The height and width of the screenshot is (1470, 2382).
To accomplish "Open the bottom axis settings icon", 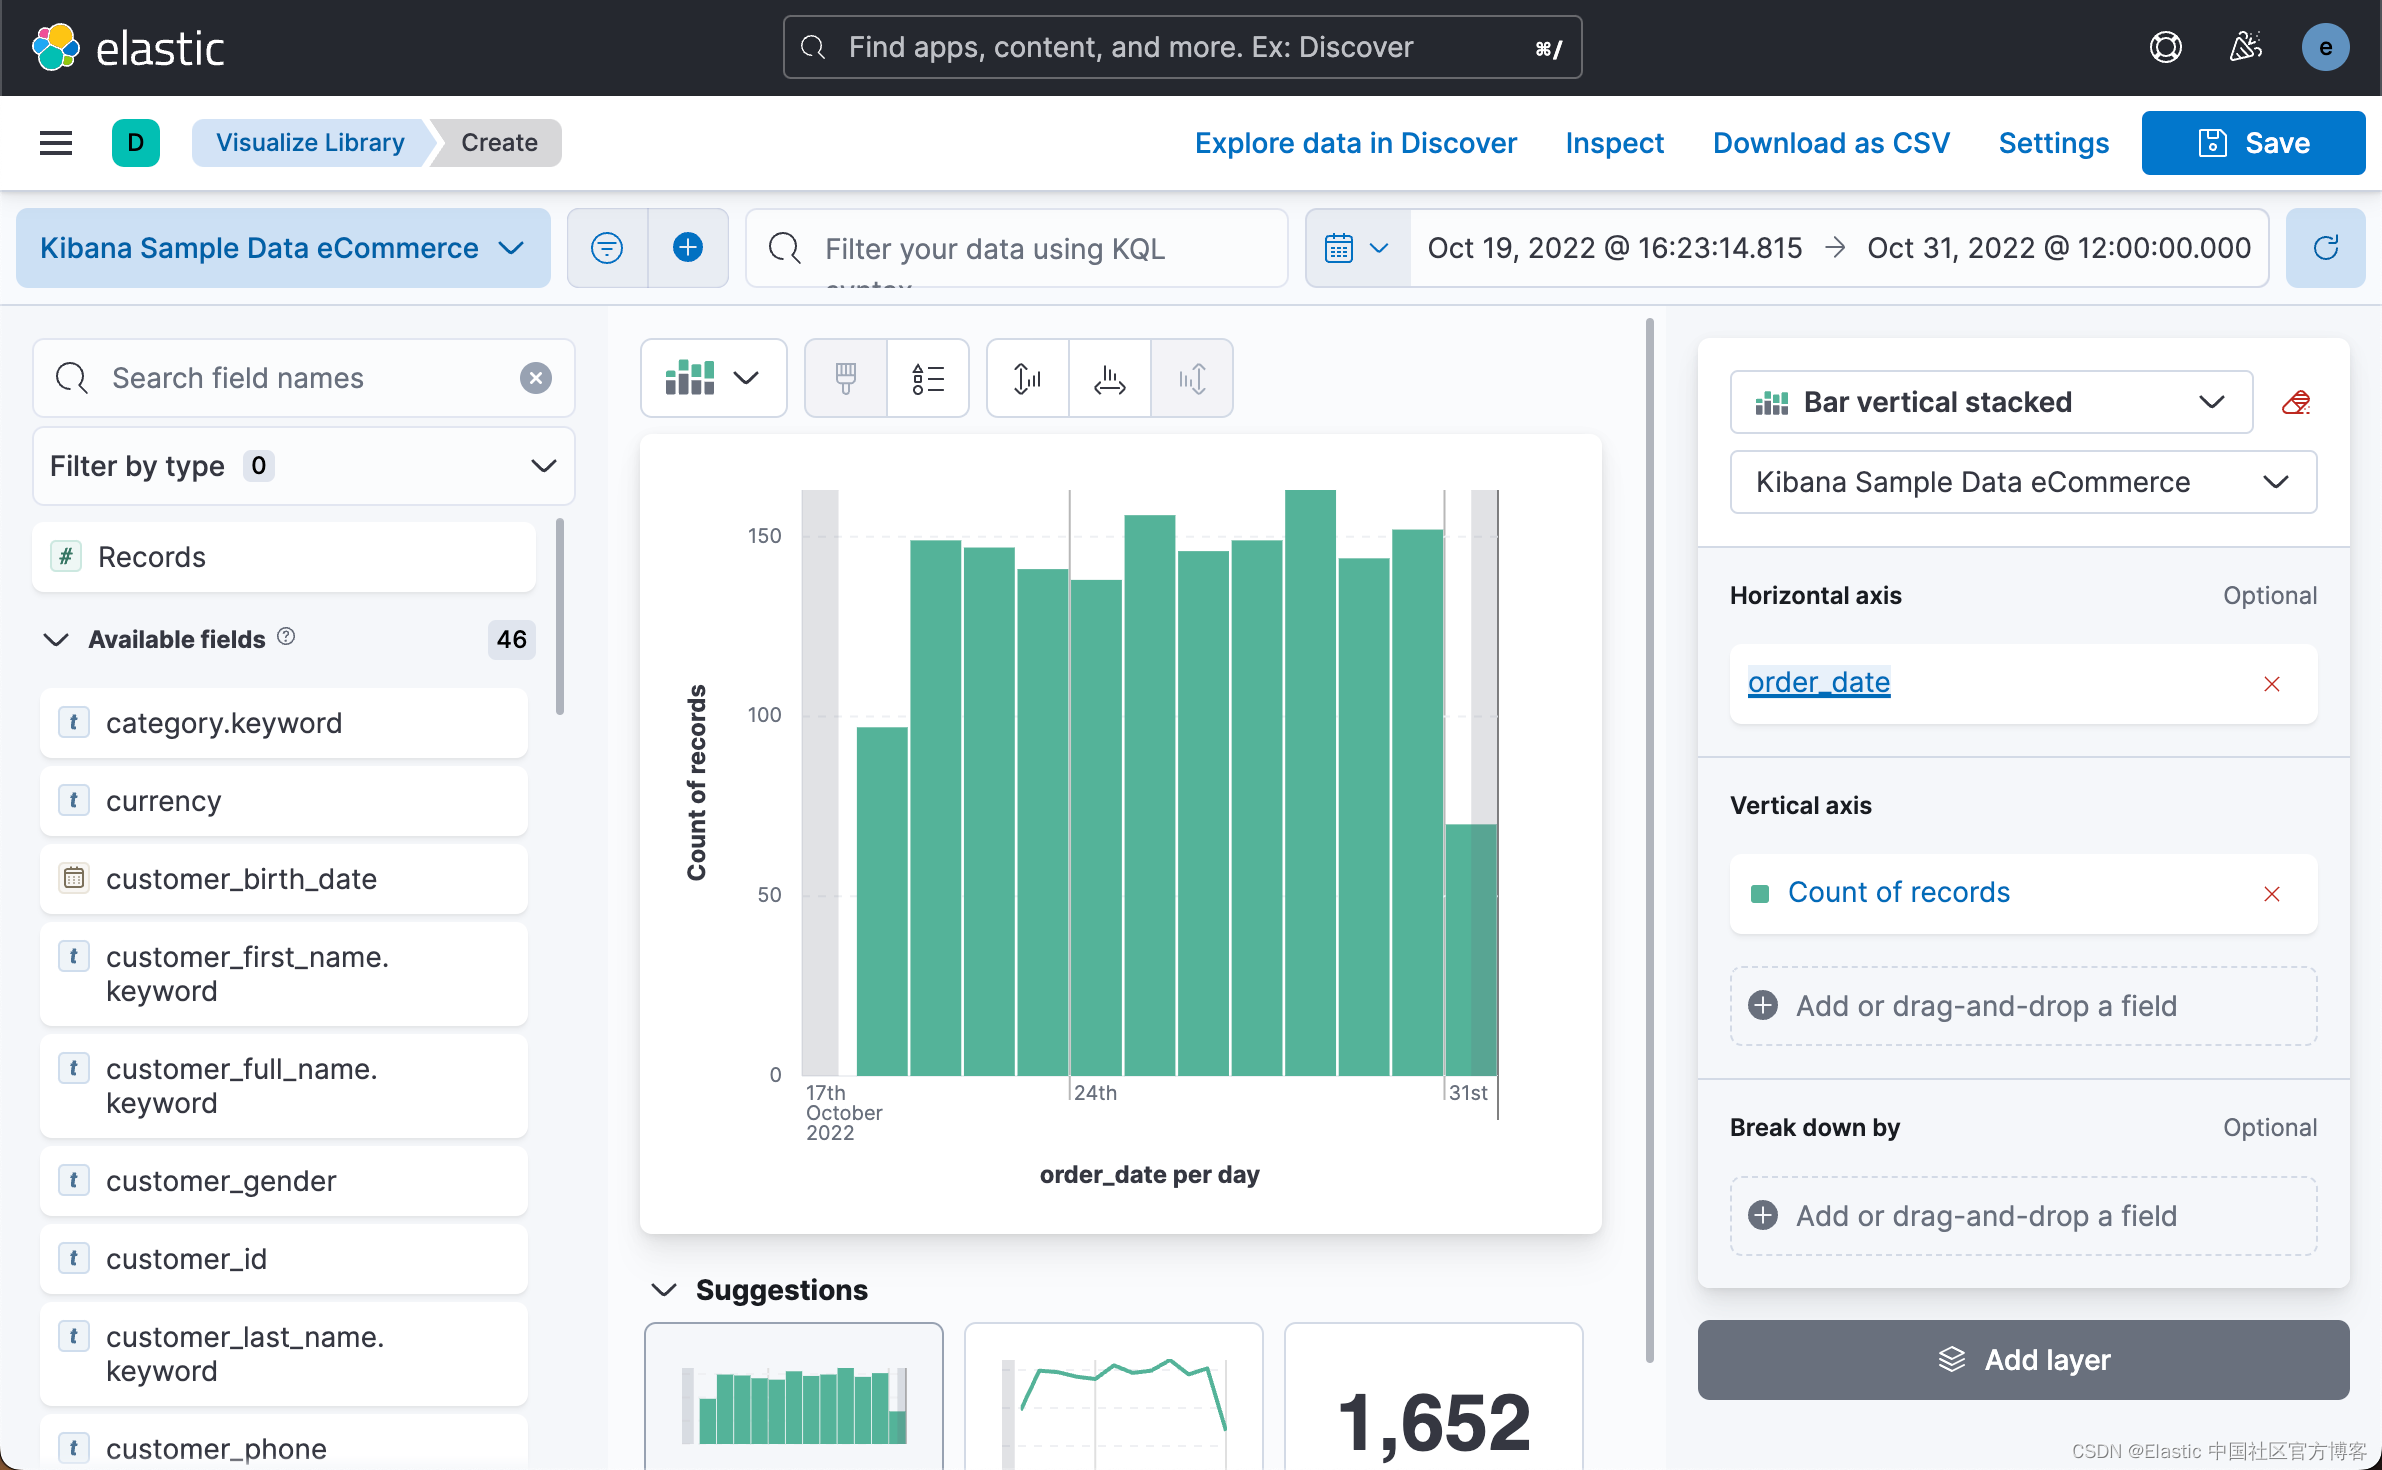I will [1109, 378].
